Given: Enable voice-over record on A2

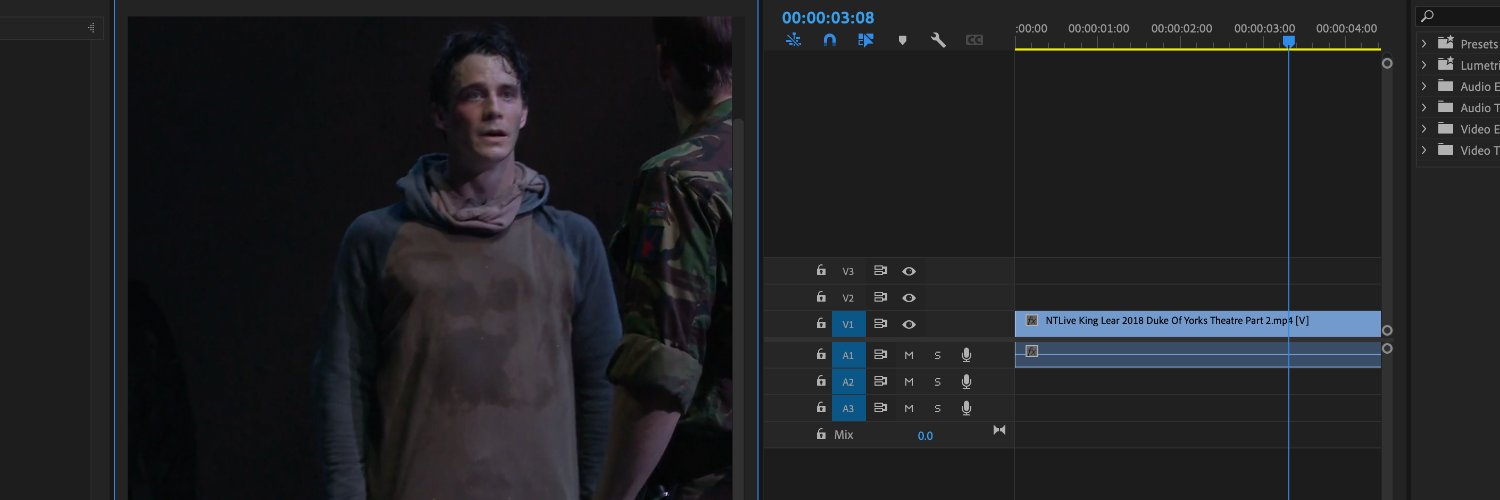Looking at the screenshot, I should pyautogui.click(x=966, y=381).
